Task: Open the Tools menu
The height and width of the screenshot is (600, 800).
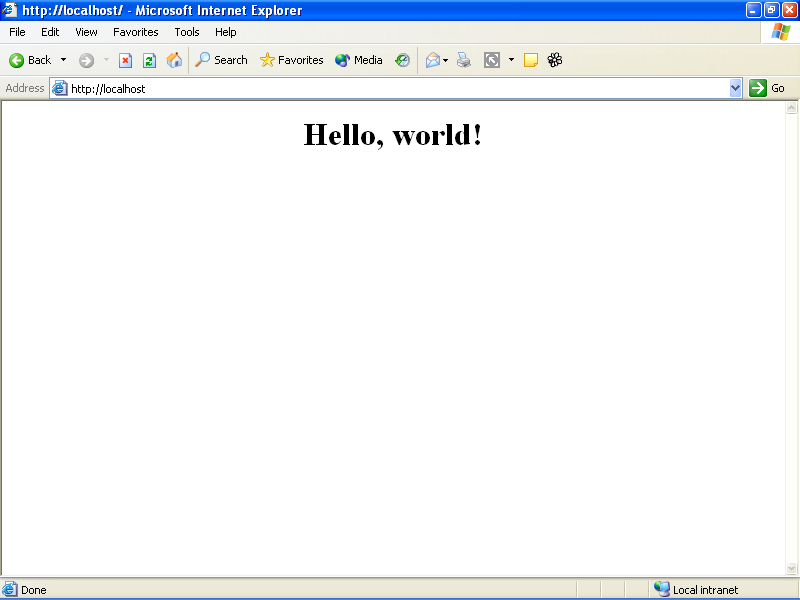Action: click(x=187, y=32)
